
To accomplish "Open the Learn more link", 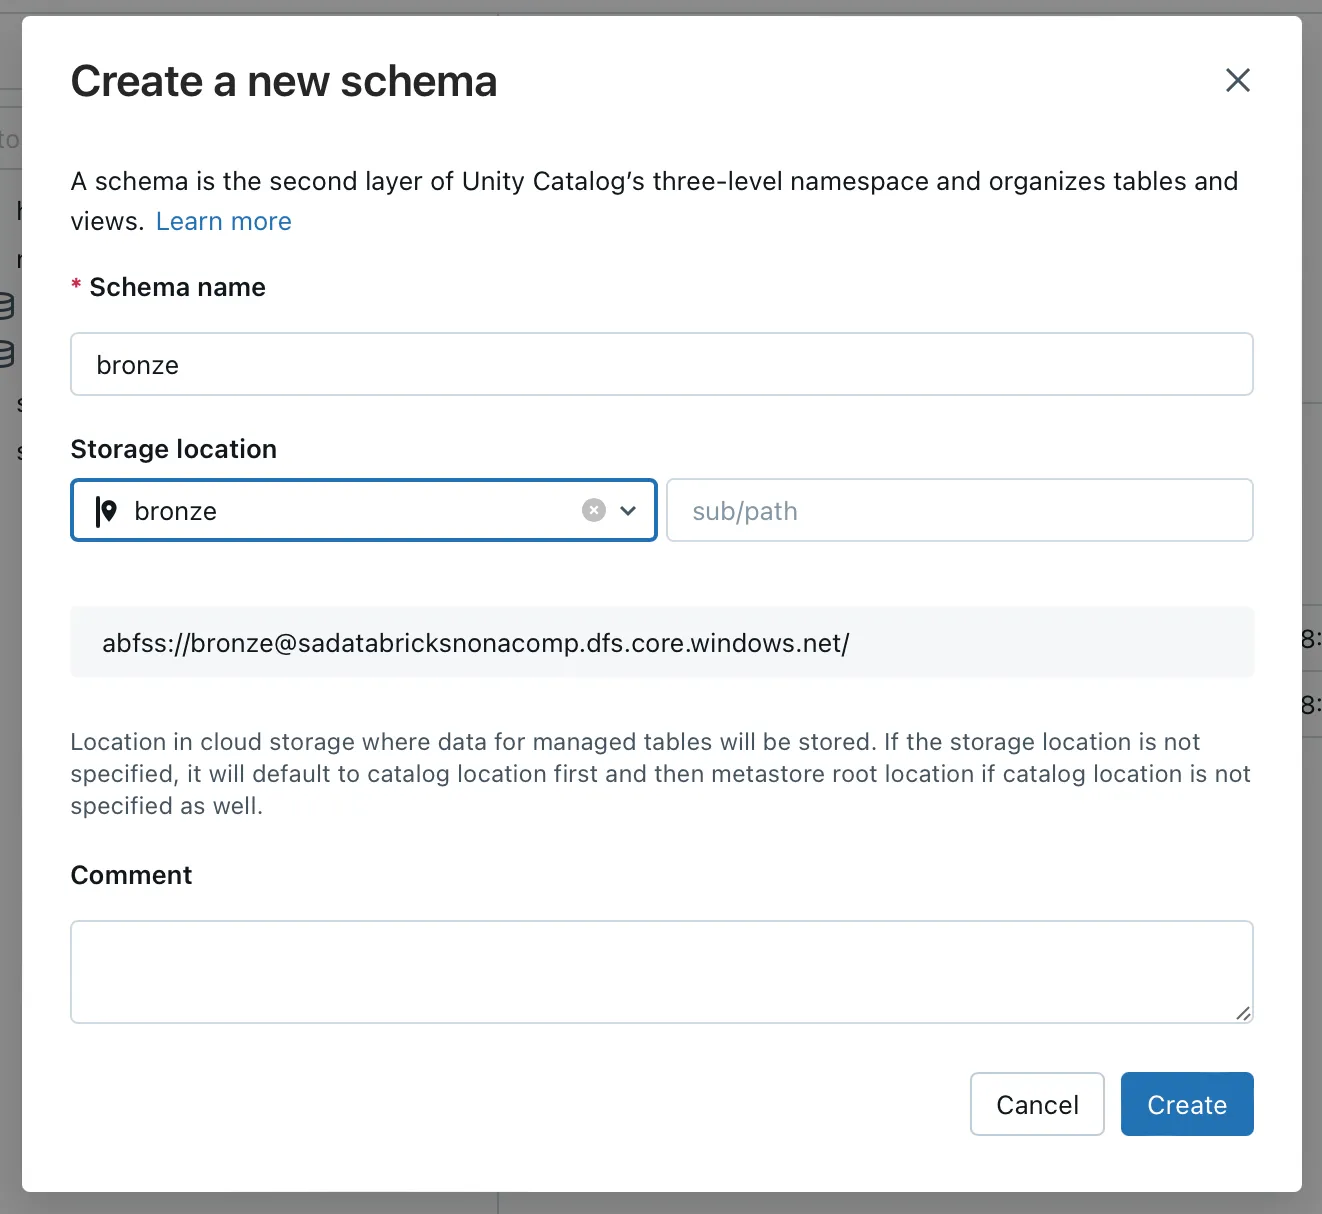I will (224, 222).
